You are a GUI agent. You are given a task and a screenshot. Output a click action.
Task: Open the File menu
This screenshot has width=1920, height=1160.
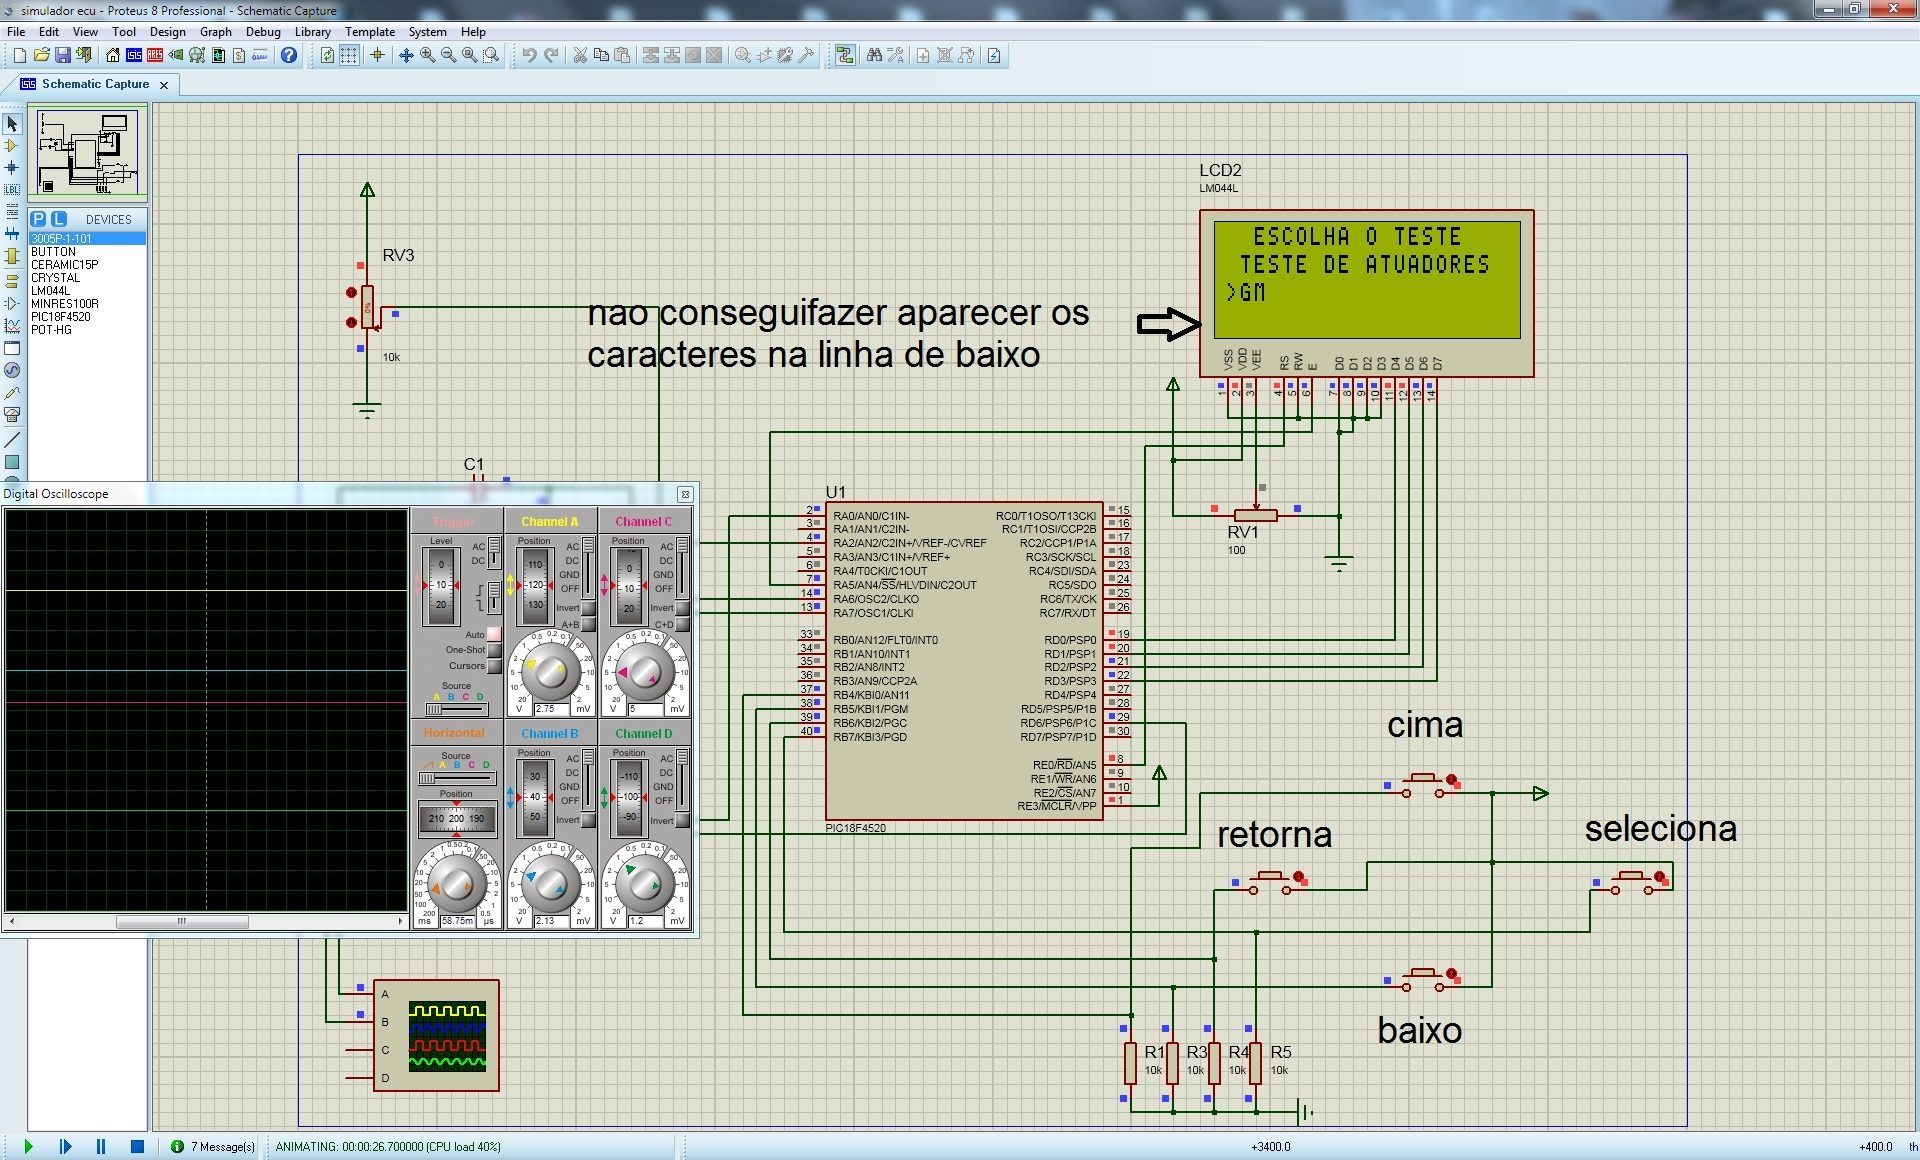click(16, 32)
